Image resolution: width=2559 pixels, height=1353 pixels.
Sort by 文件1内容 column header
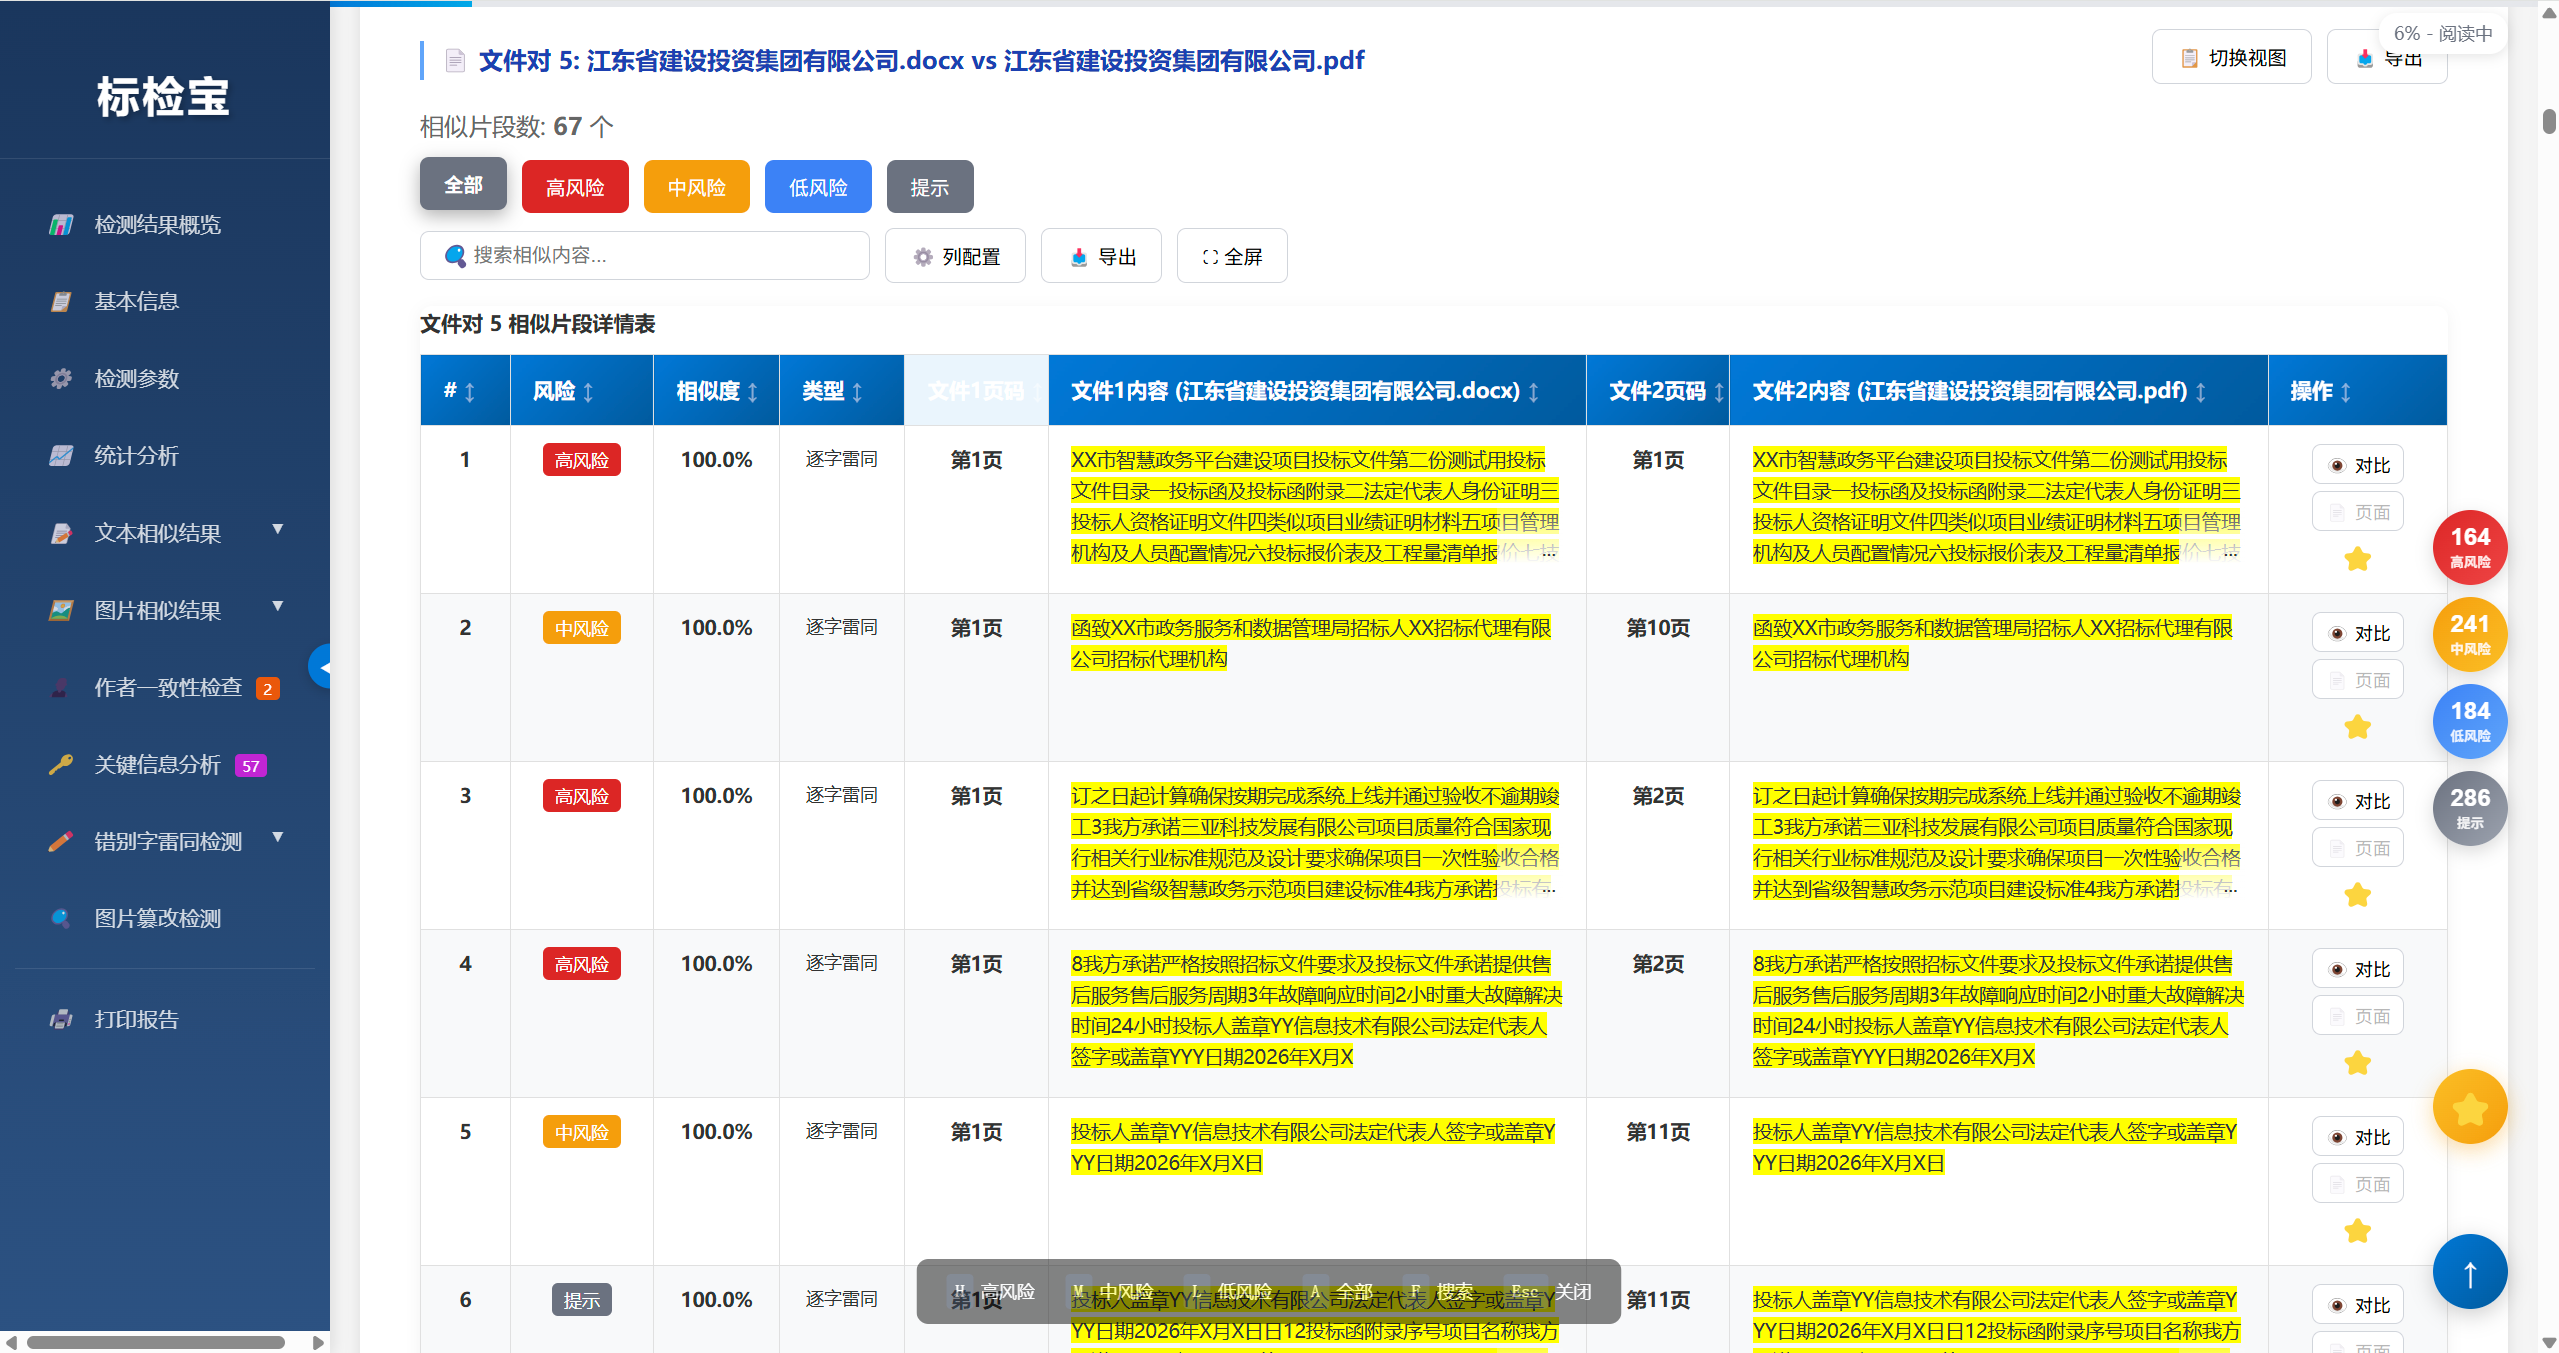(1317, 391)
